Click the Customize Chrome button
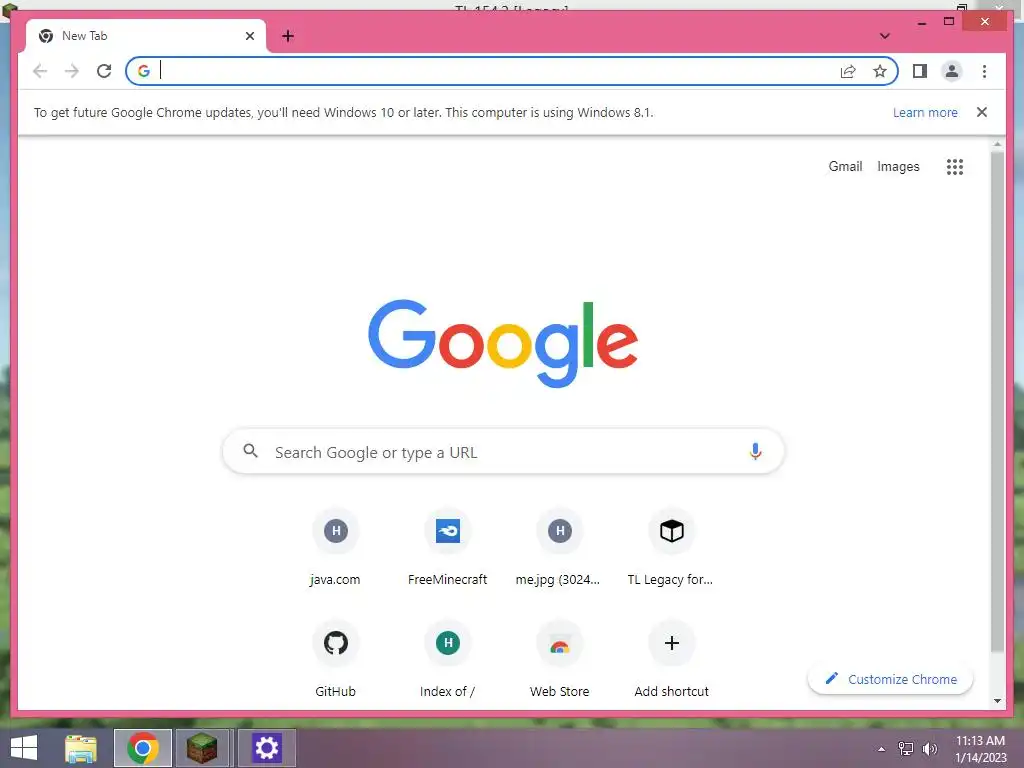This screenshot has height=768, width=1024. tap(890, 679)
